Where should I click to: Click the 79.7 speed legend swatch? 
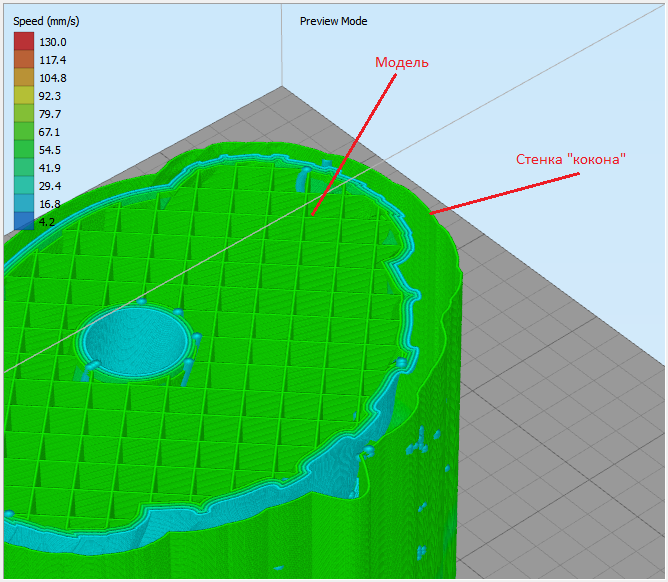point(24,113)
